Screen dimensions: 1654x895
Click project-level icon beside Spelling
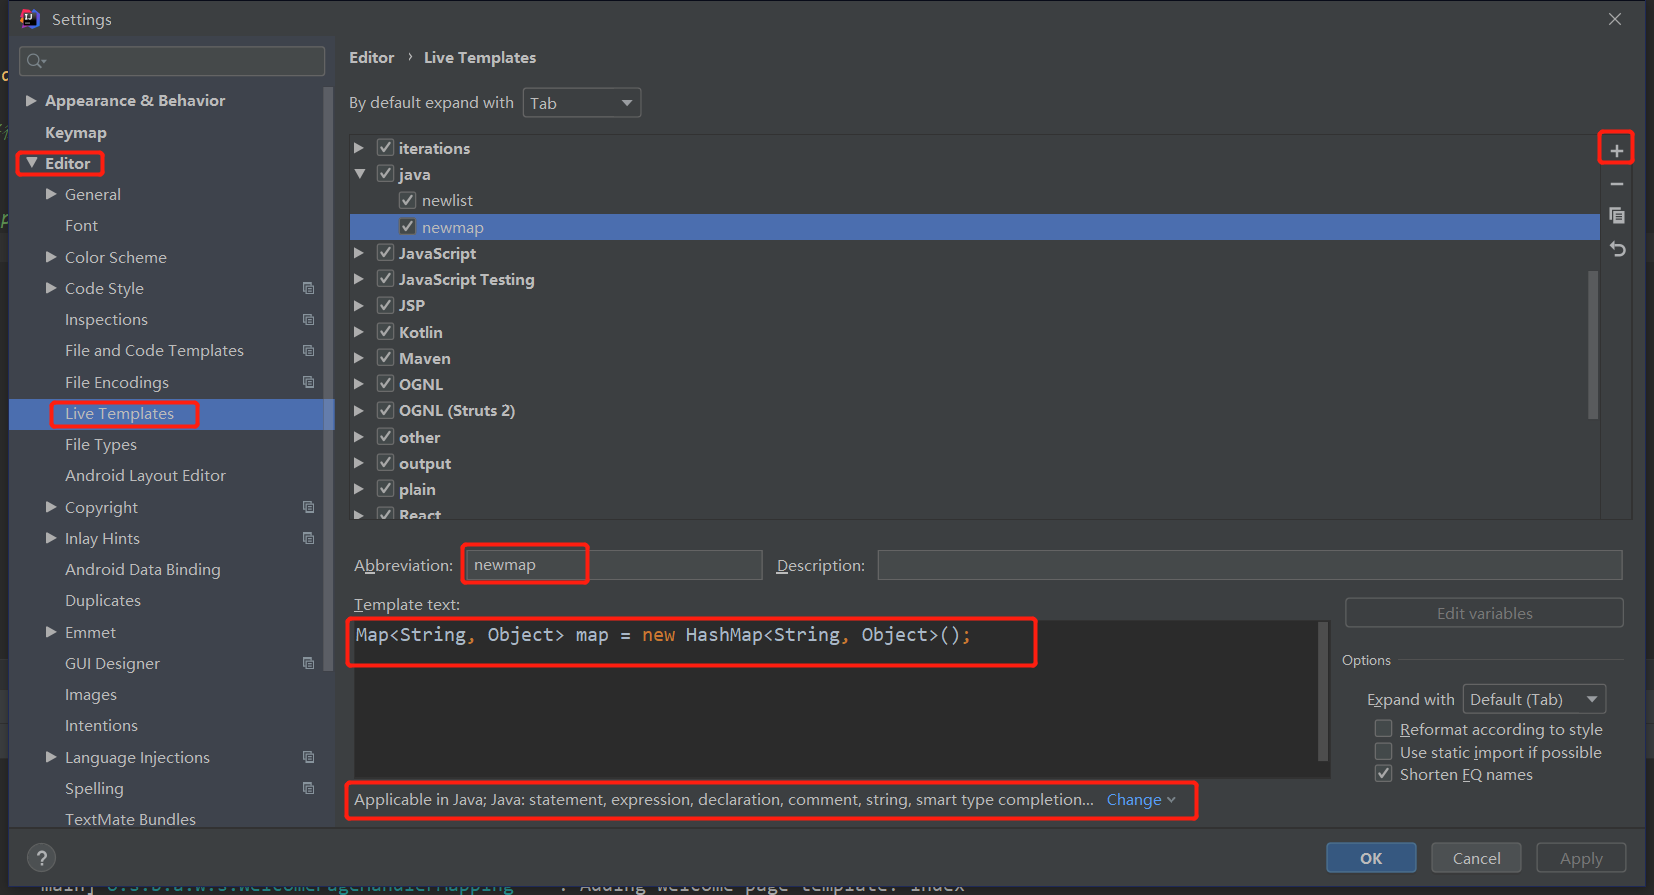point(308,788)
